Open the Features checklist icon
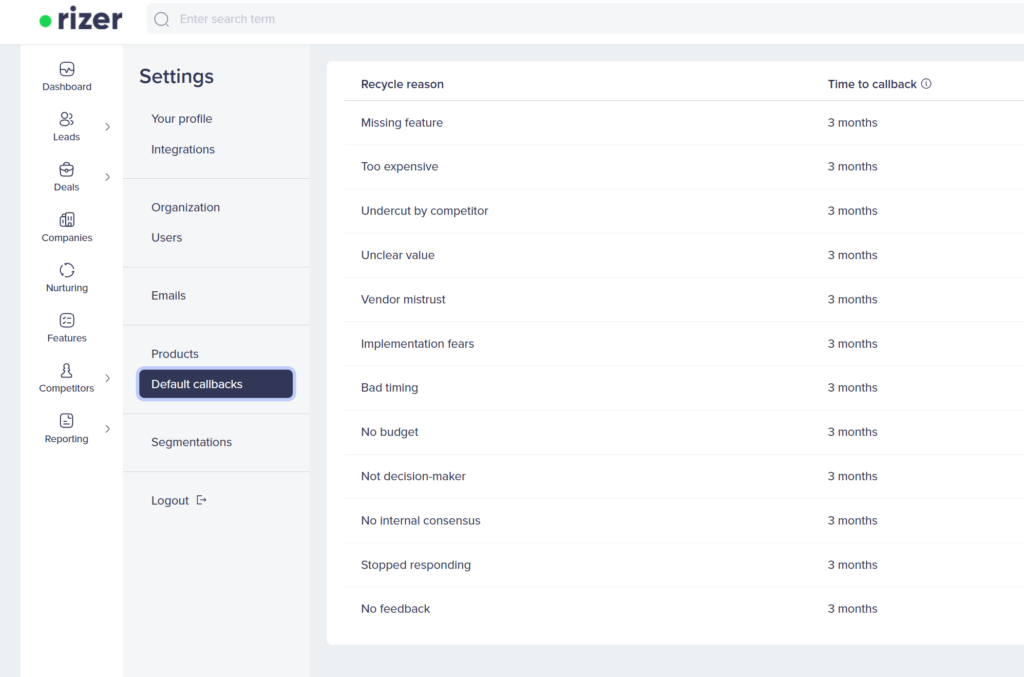 (67, 321)
